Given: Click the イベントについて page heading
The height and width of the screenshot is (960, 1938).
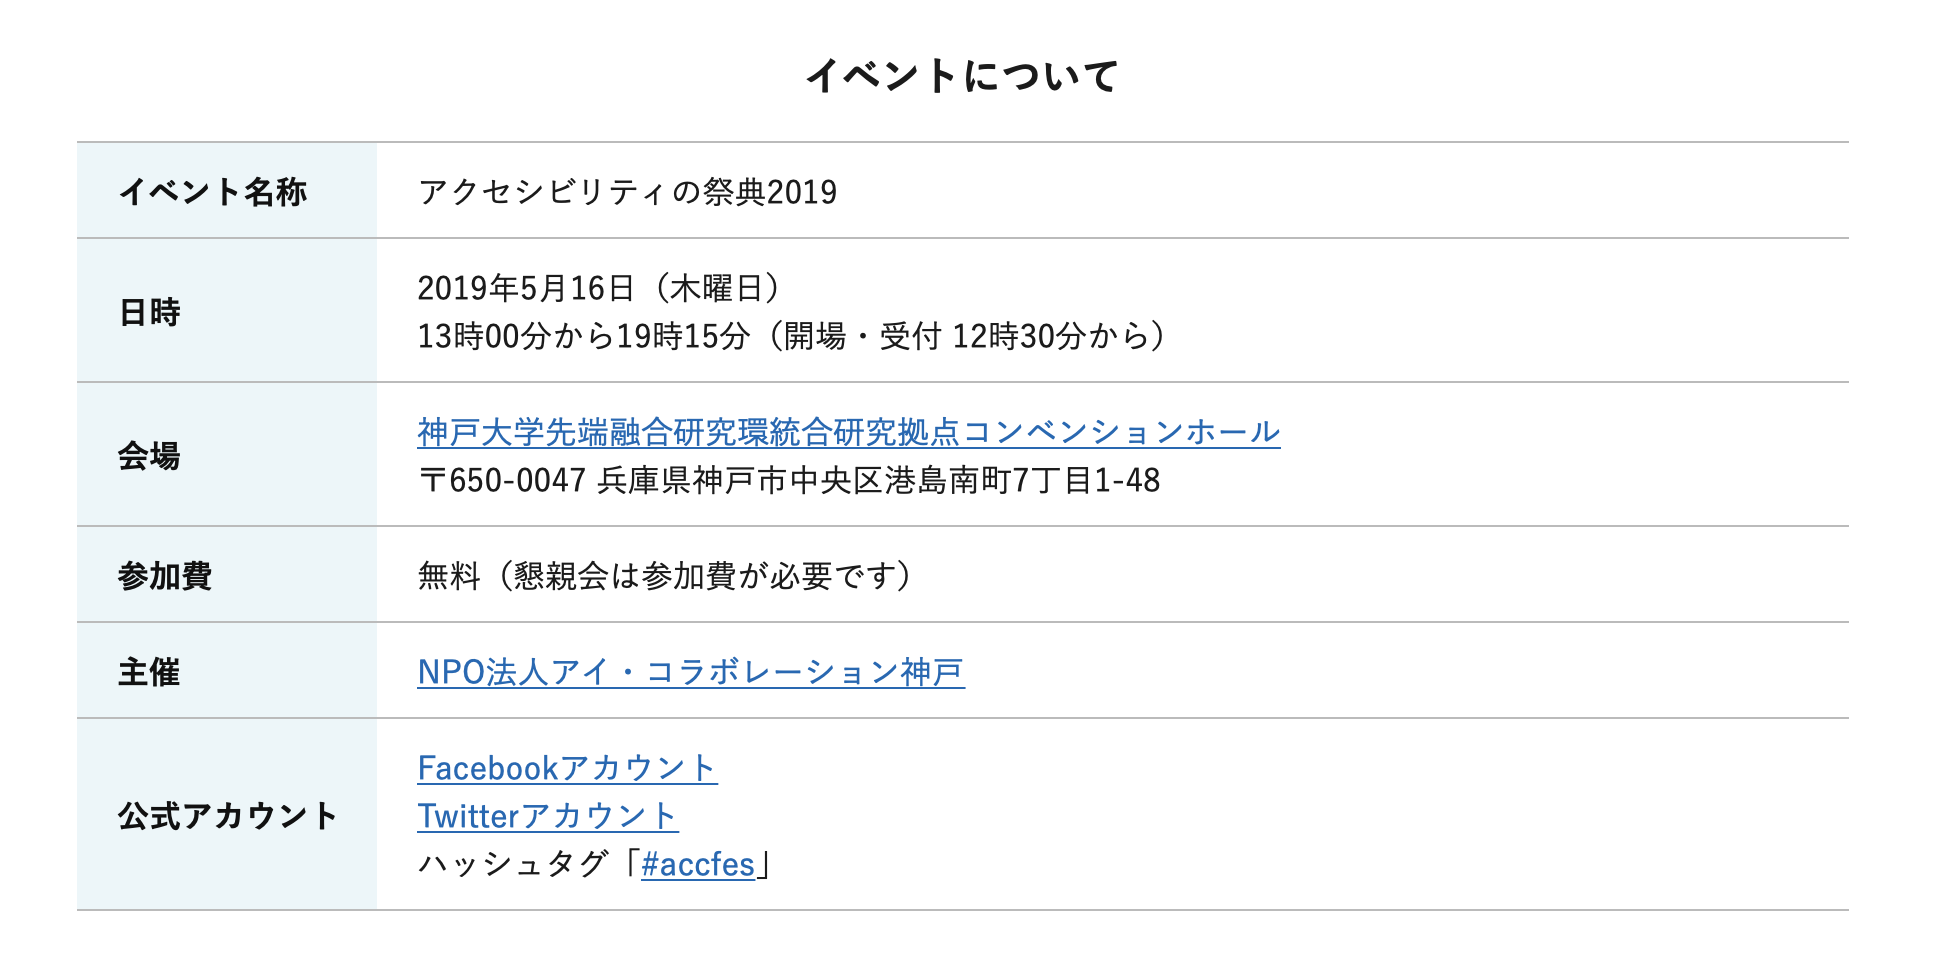Looking at the screenshot, I should tap(962, 76).
